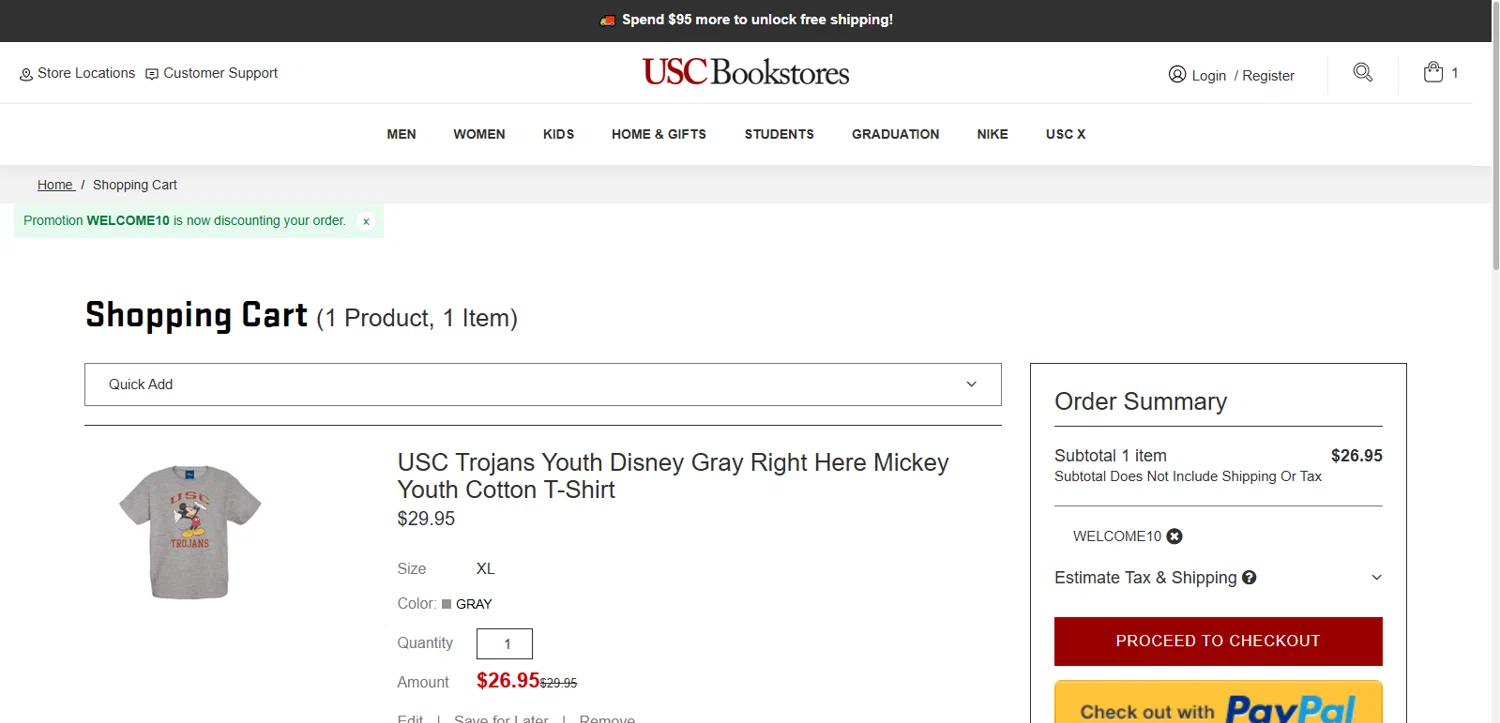This screenshot has width=1500, height=723.
Task: Open the Mickey T-shirt product thumbnail
Action: coord(190,531)
